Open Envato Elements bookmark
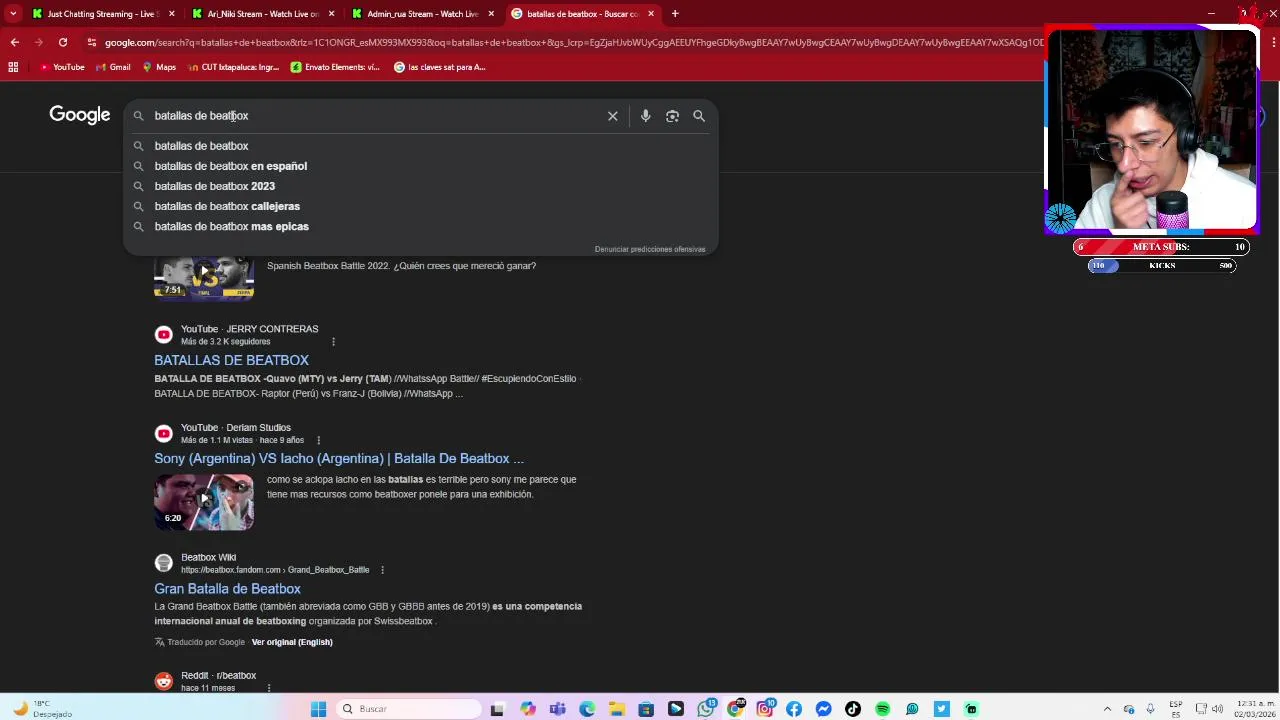This screenshot has height=720, width=1280. (335, 67)
